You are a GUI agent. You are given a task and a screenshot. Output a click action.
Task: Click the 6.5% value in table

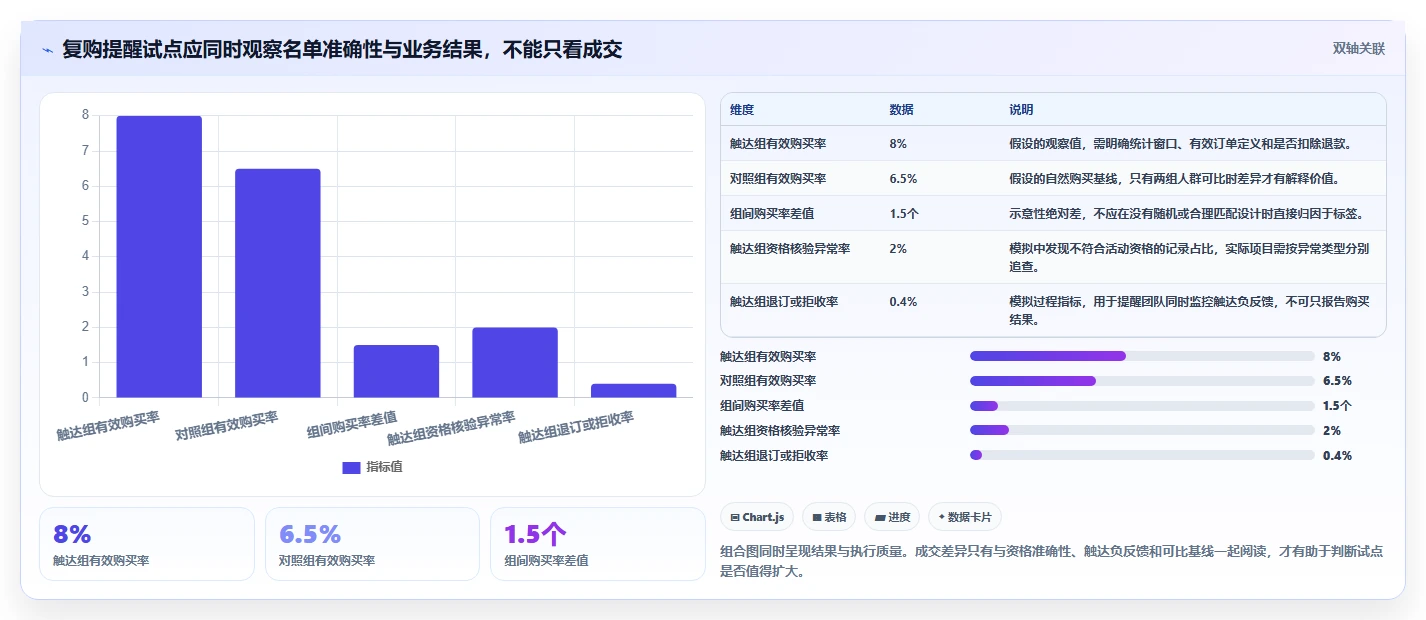[903, 179]
